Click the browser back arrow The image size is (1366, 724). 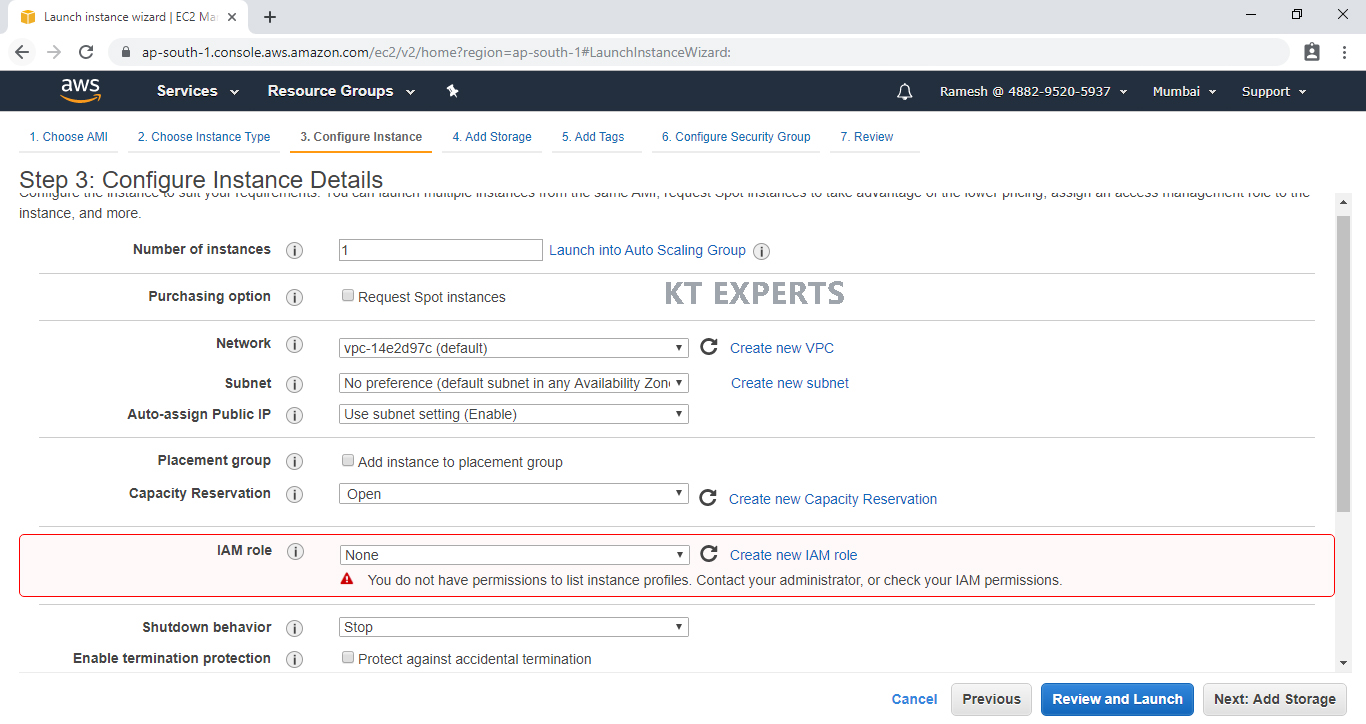(22, 52)
